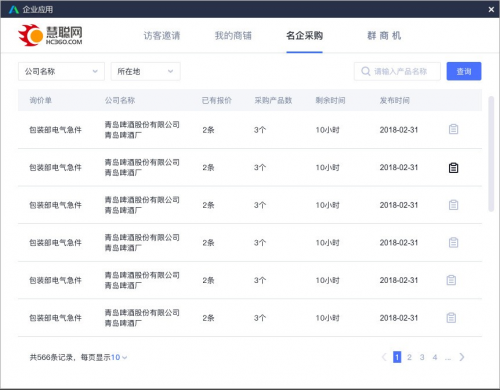
Task: Open clipboard icon in last inquiry row
Action: point(451,318)
